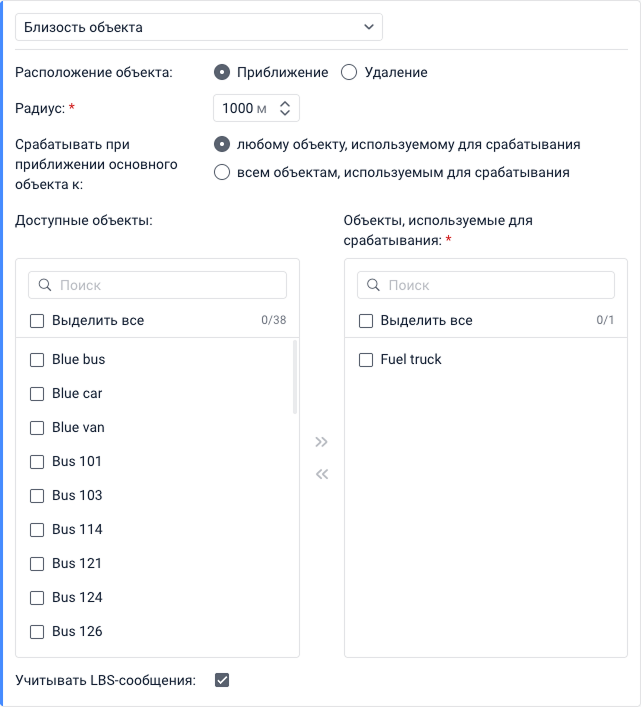This screenshot has width=641, height=707.
Task: Check 'Выделить все' for trigger objects
Action: click(x=366, y=321)
